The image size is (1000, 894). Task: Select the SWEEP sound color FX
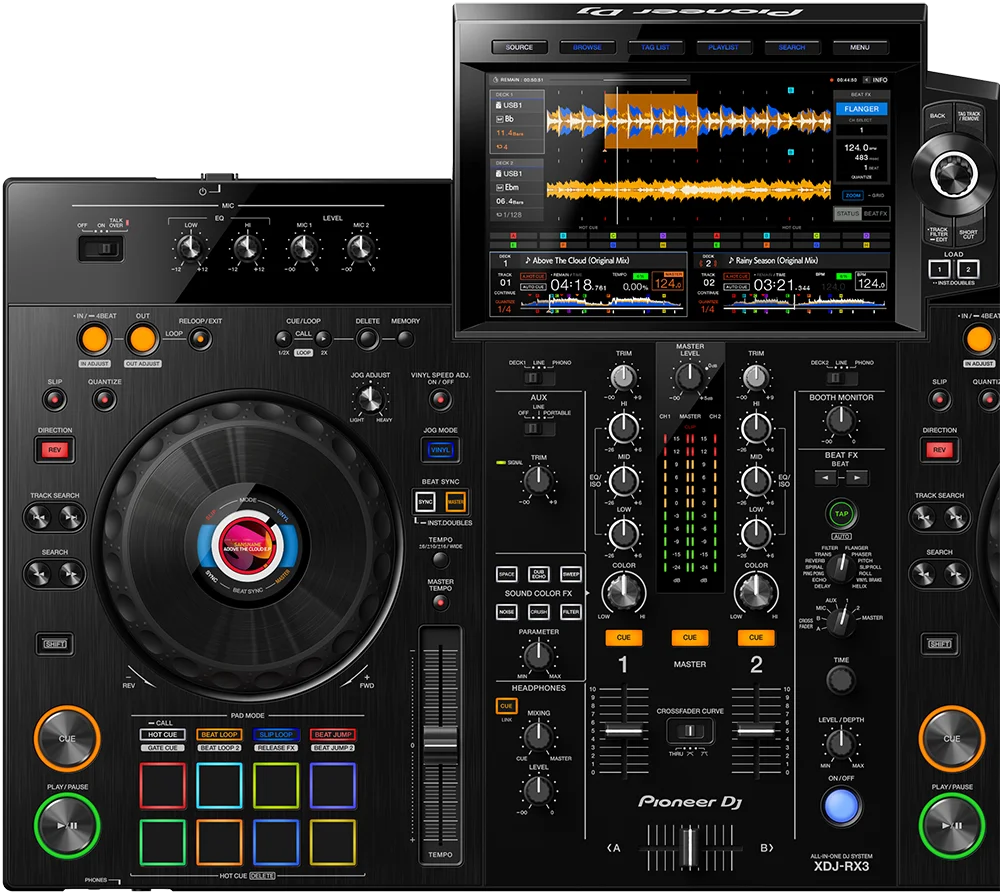click(571, 574)
